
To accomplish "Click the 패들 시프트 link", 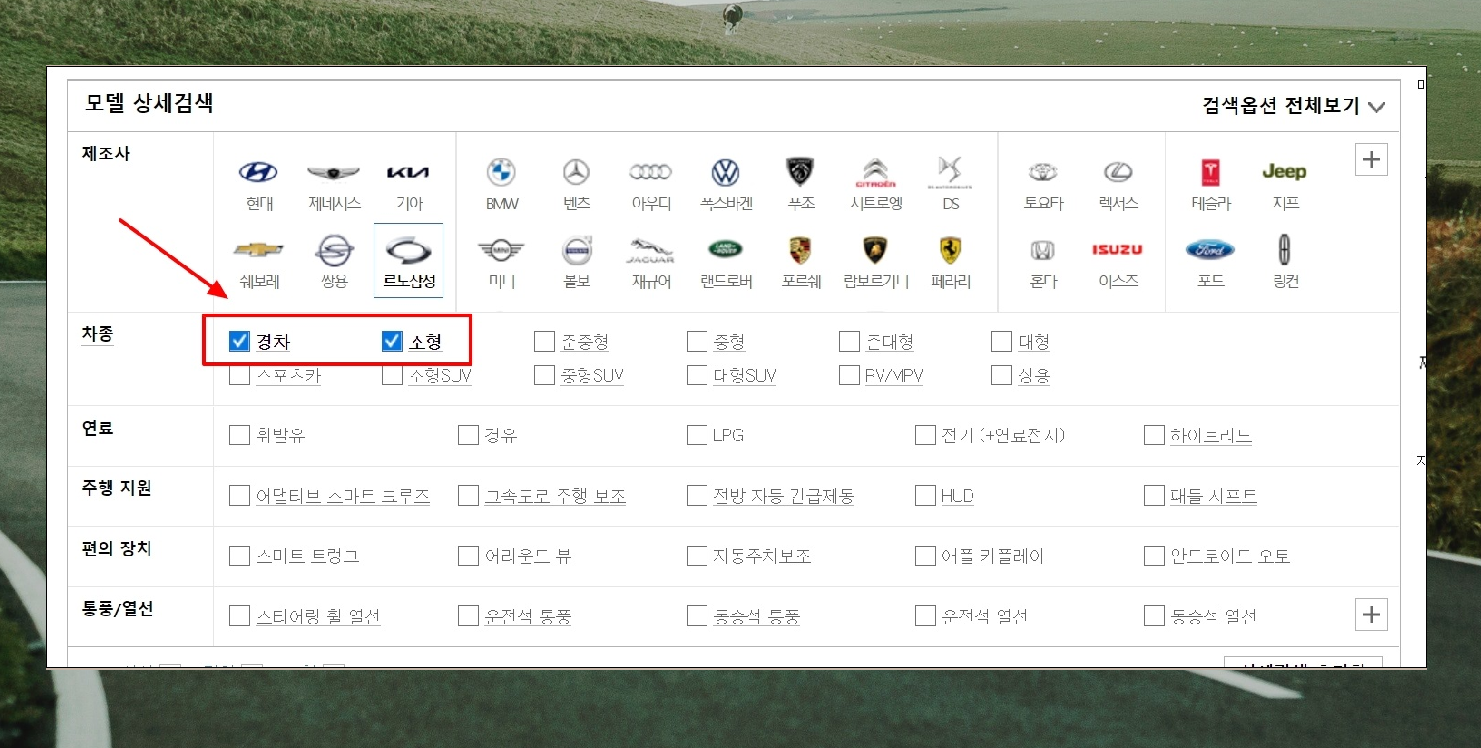I will pos(1214,496).
